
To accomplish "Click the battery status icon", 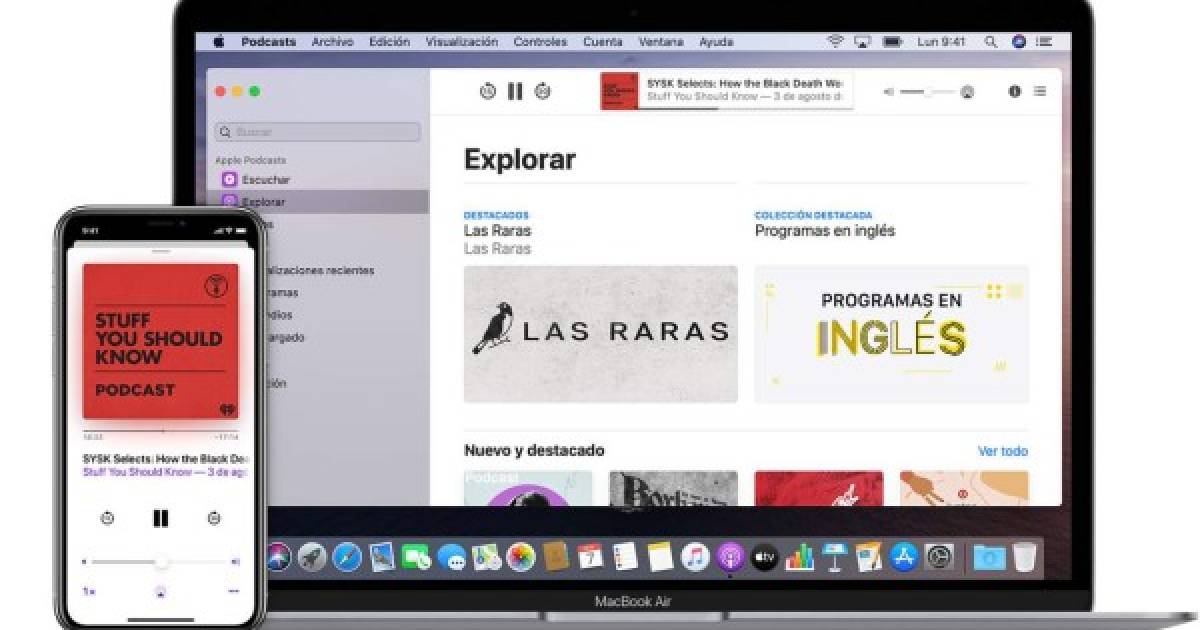I will 893,42.
